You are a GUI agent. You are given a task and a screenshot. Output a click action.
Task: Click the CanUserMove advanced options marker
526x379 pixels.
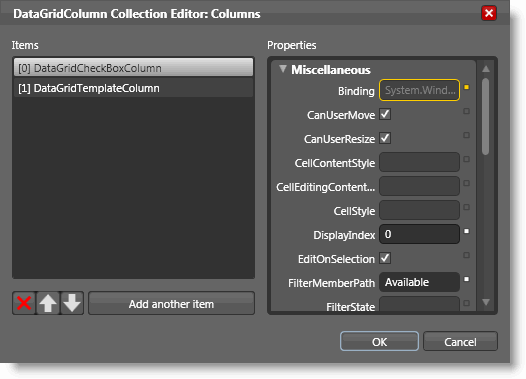click(x=466, y=111)
